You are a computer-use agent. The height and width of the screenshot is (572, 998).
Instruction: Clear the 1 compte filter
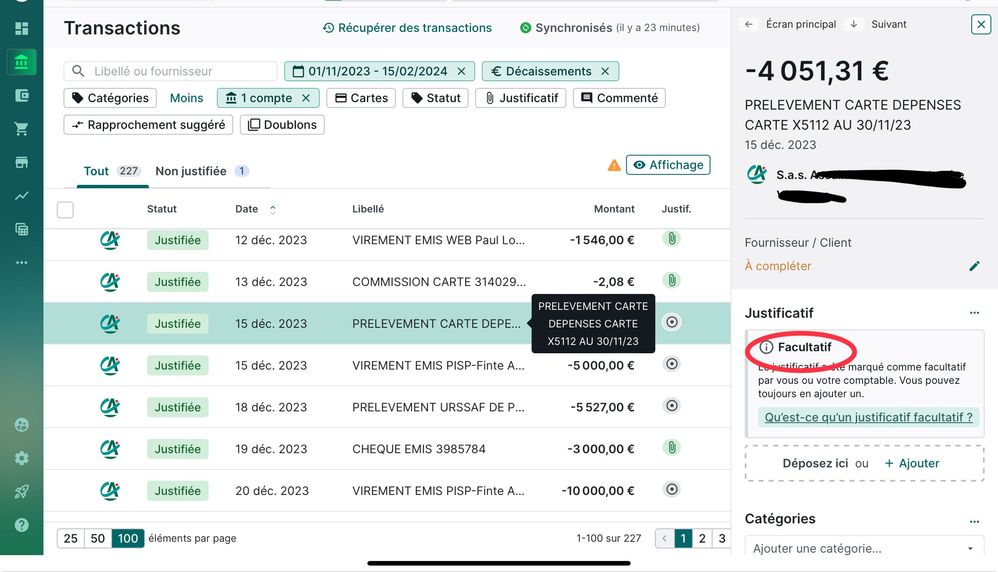(306, 98)
